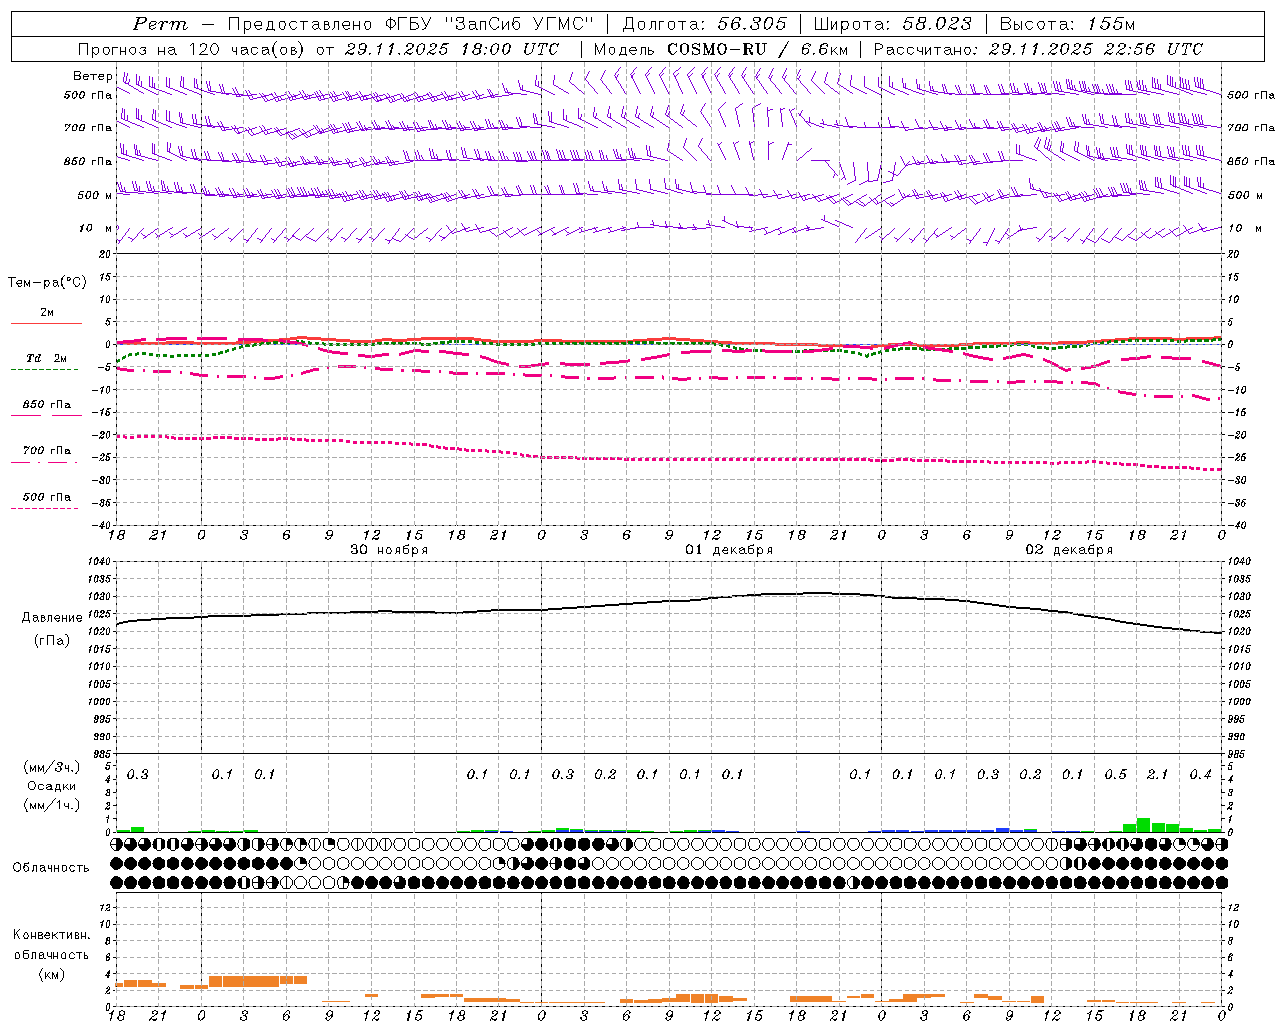
Task: Click the "Облачность" cloud cover label
Action: (51, 867)
